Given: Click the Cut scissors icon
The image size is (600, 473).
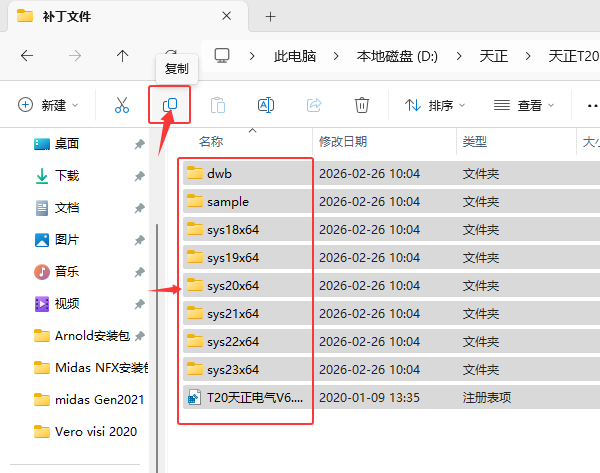Looking at the screenshot, I should 122,105.
